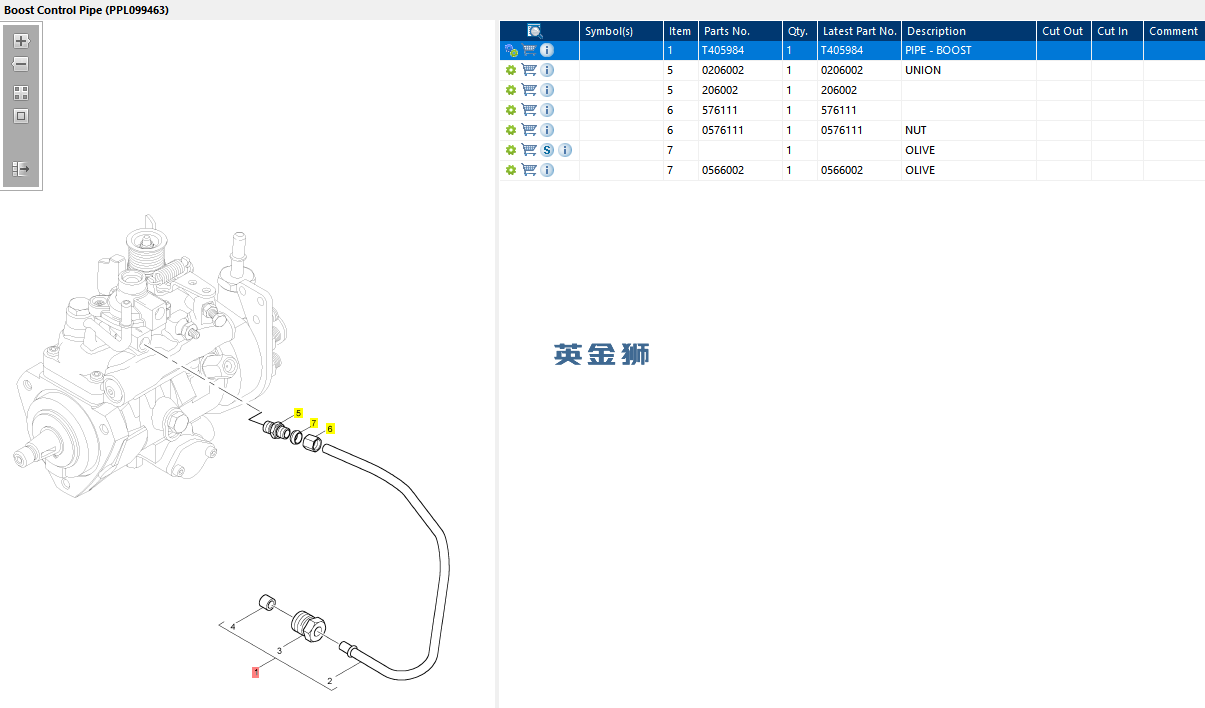Screen dimensions: 1205x708
Task: Show info for part 576111
Action: 547,110
